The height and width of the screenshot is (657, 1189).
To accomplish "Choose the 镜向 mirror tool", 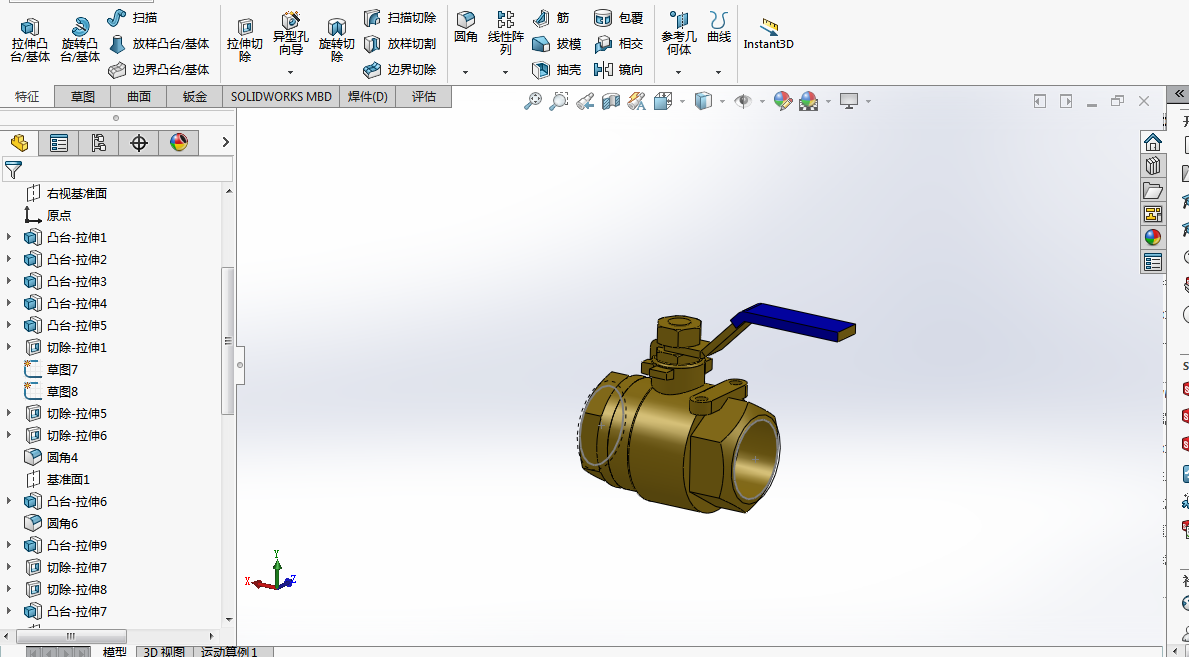I will tap(618, 70).
